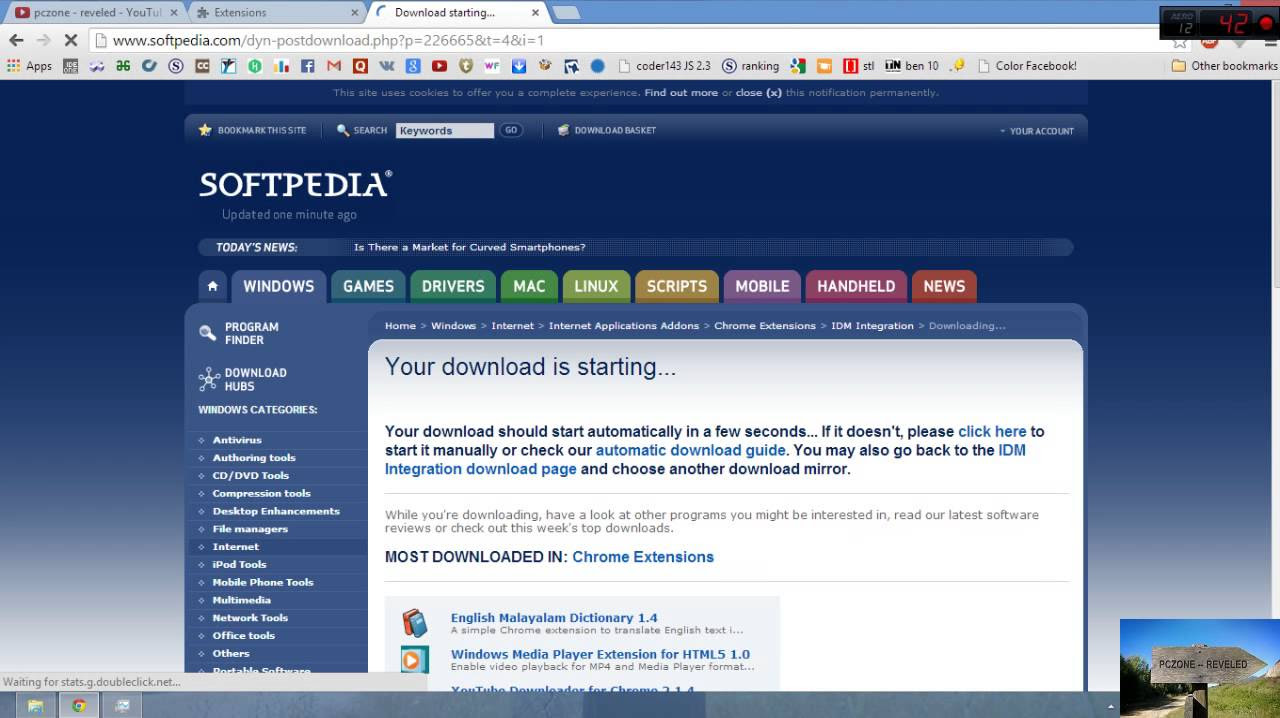Select the MOBILE section tab

[762, 286]
